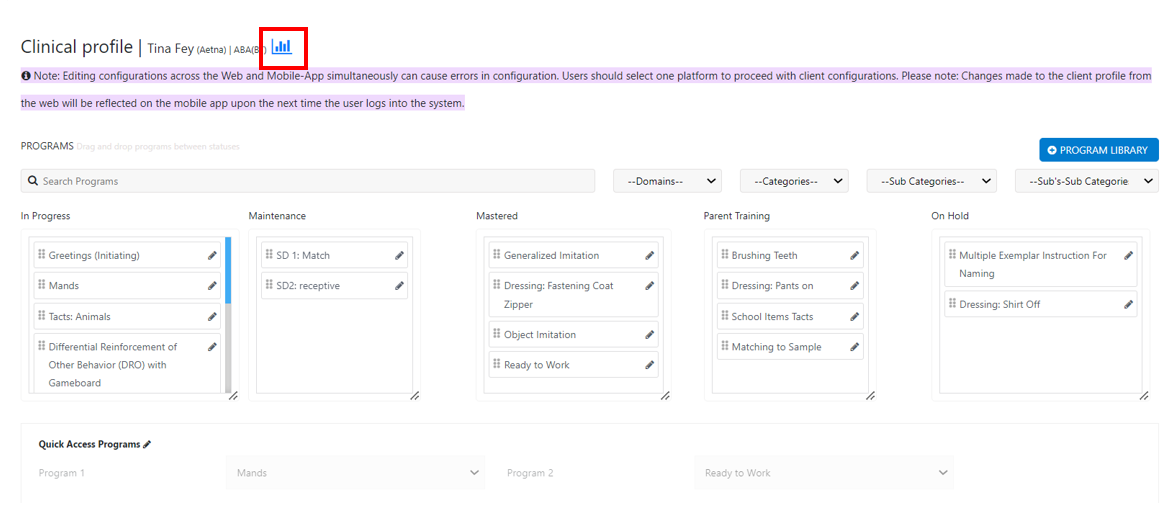This screenshot has width=1167, height=509.
Task: Open Program 2 quick access dropdown
Action: pyautogui.click(x=824, y=473)
